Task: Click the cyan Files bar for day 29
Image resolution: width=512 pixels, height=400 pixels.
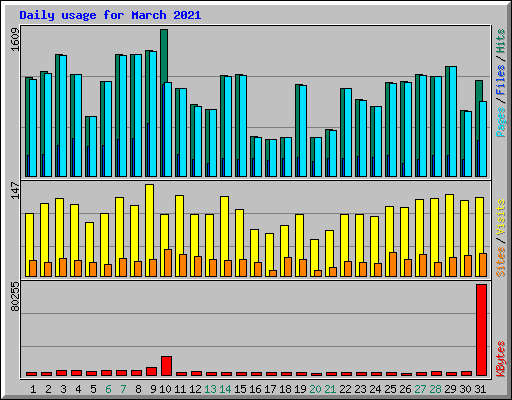Action: tap(453, 122)
